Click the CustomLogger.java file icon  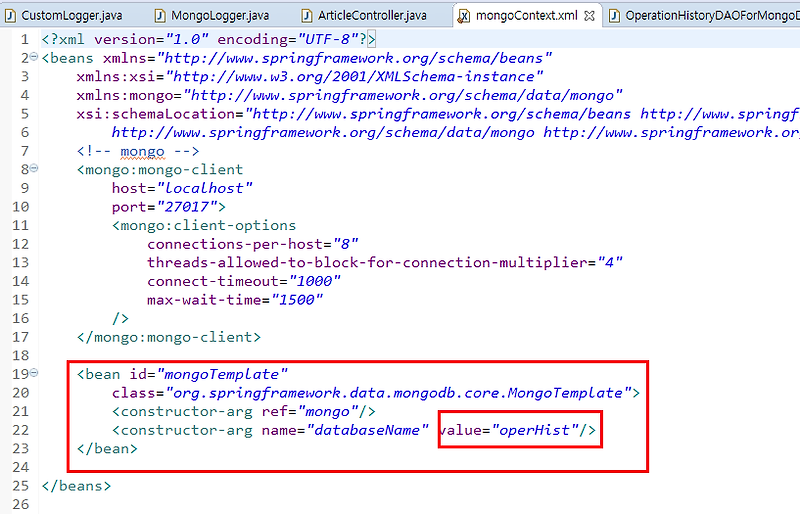(x=10, y=16)
